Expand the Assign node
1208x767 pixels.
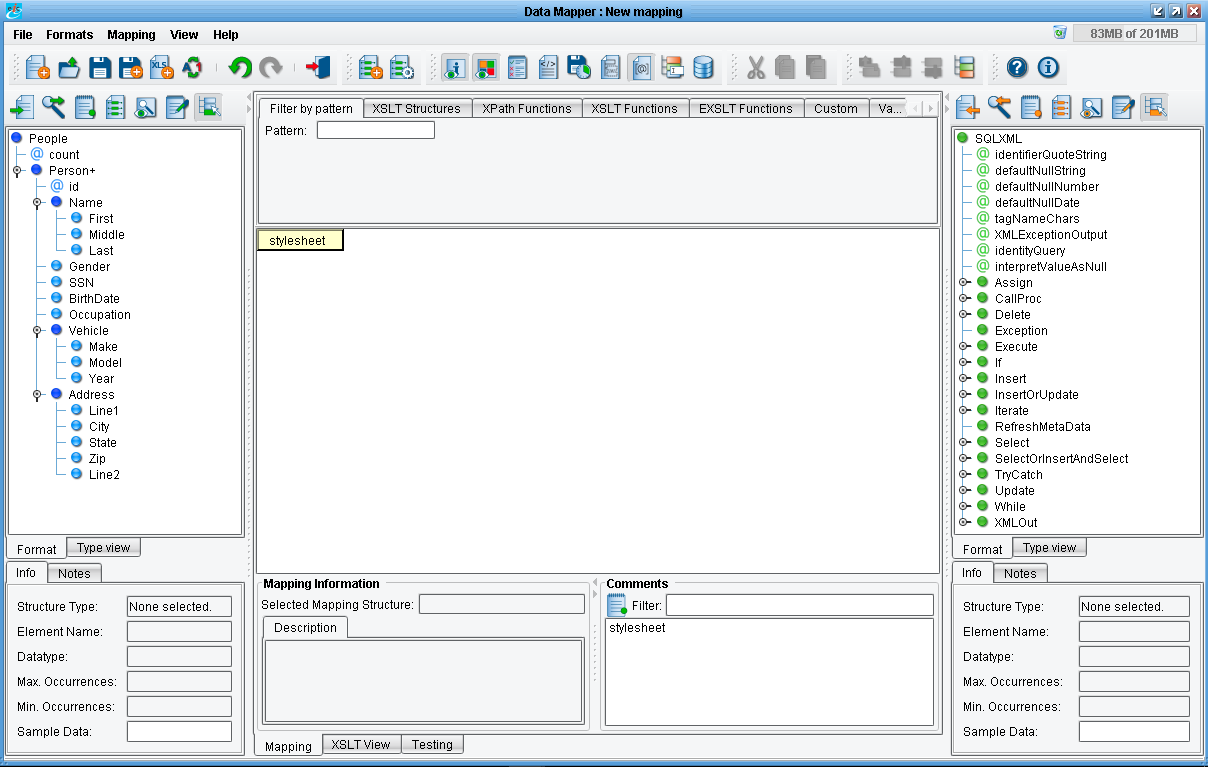pyautogui.click(x=964, y=283)
